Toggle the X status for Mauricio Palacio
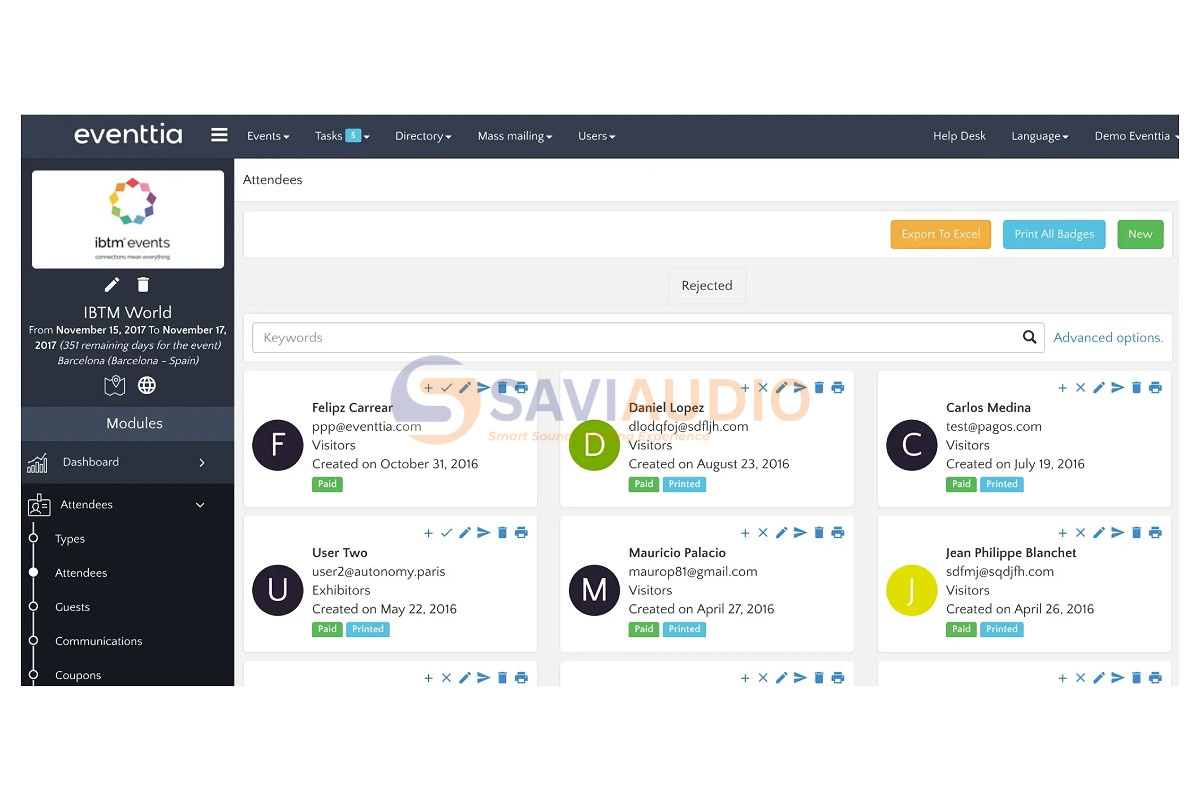 pos(763,533)
